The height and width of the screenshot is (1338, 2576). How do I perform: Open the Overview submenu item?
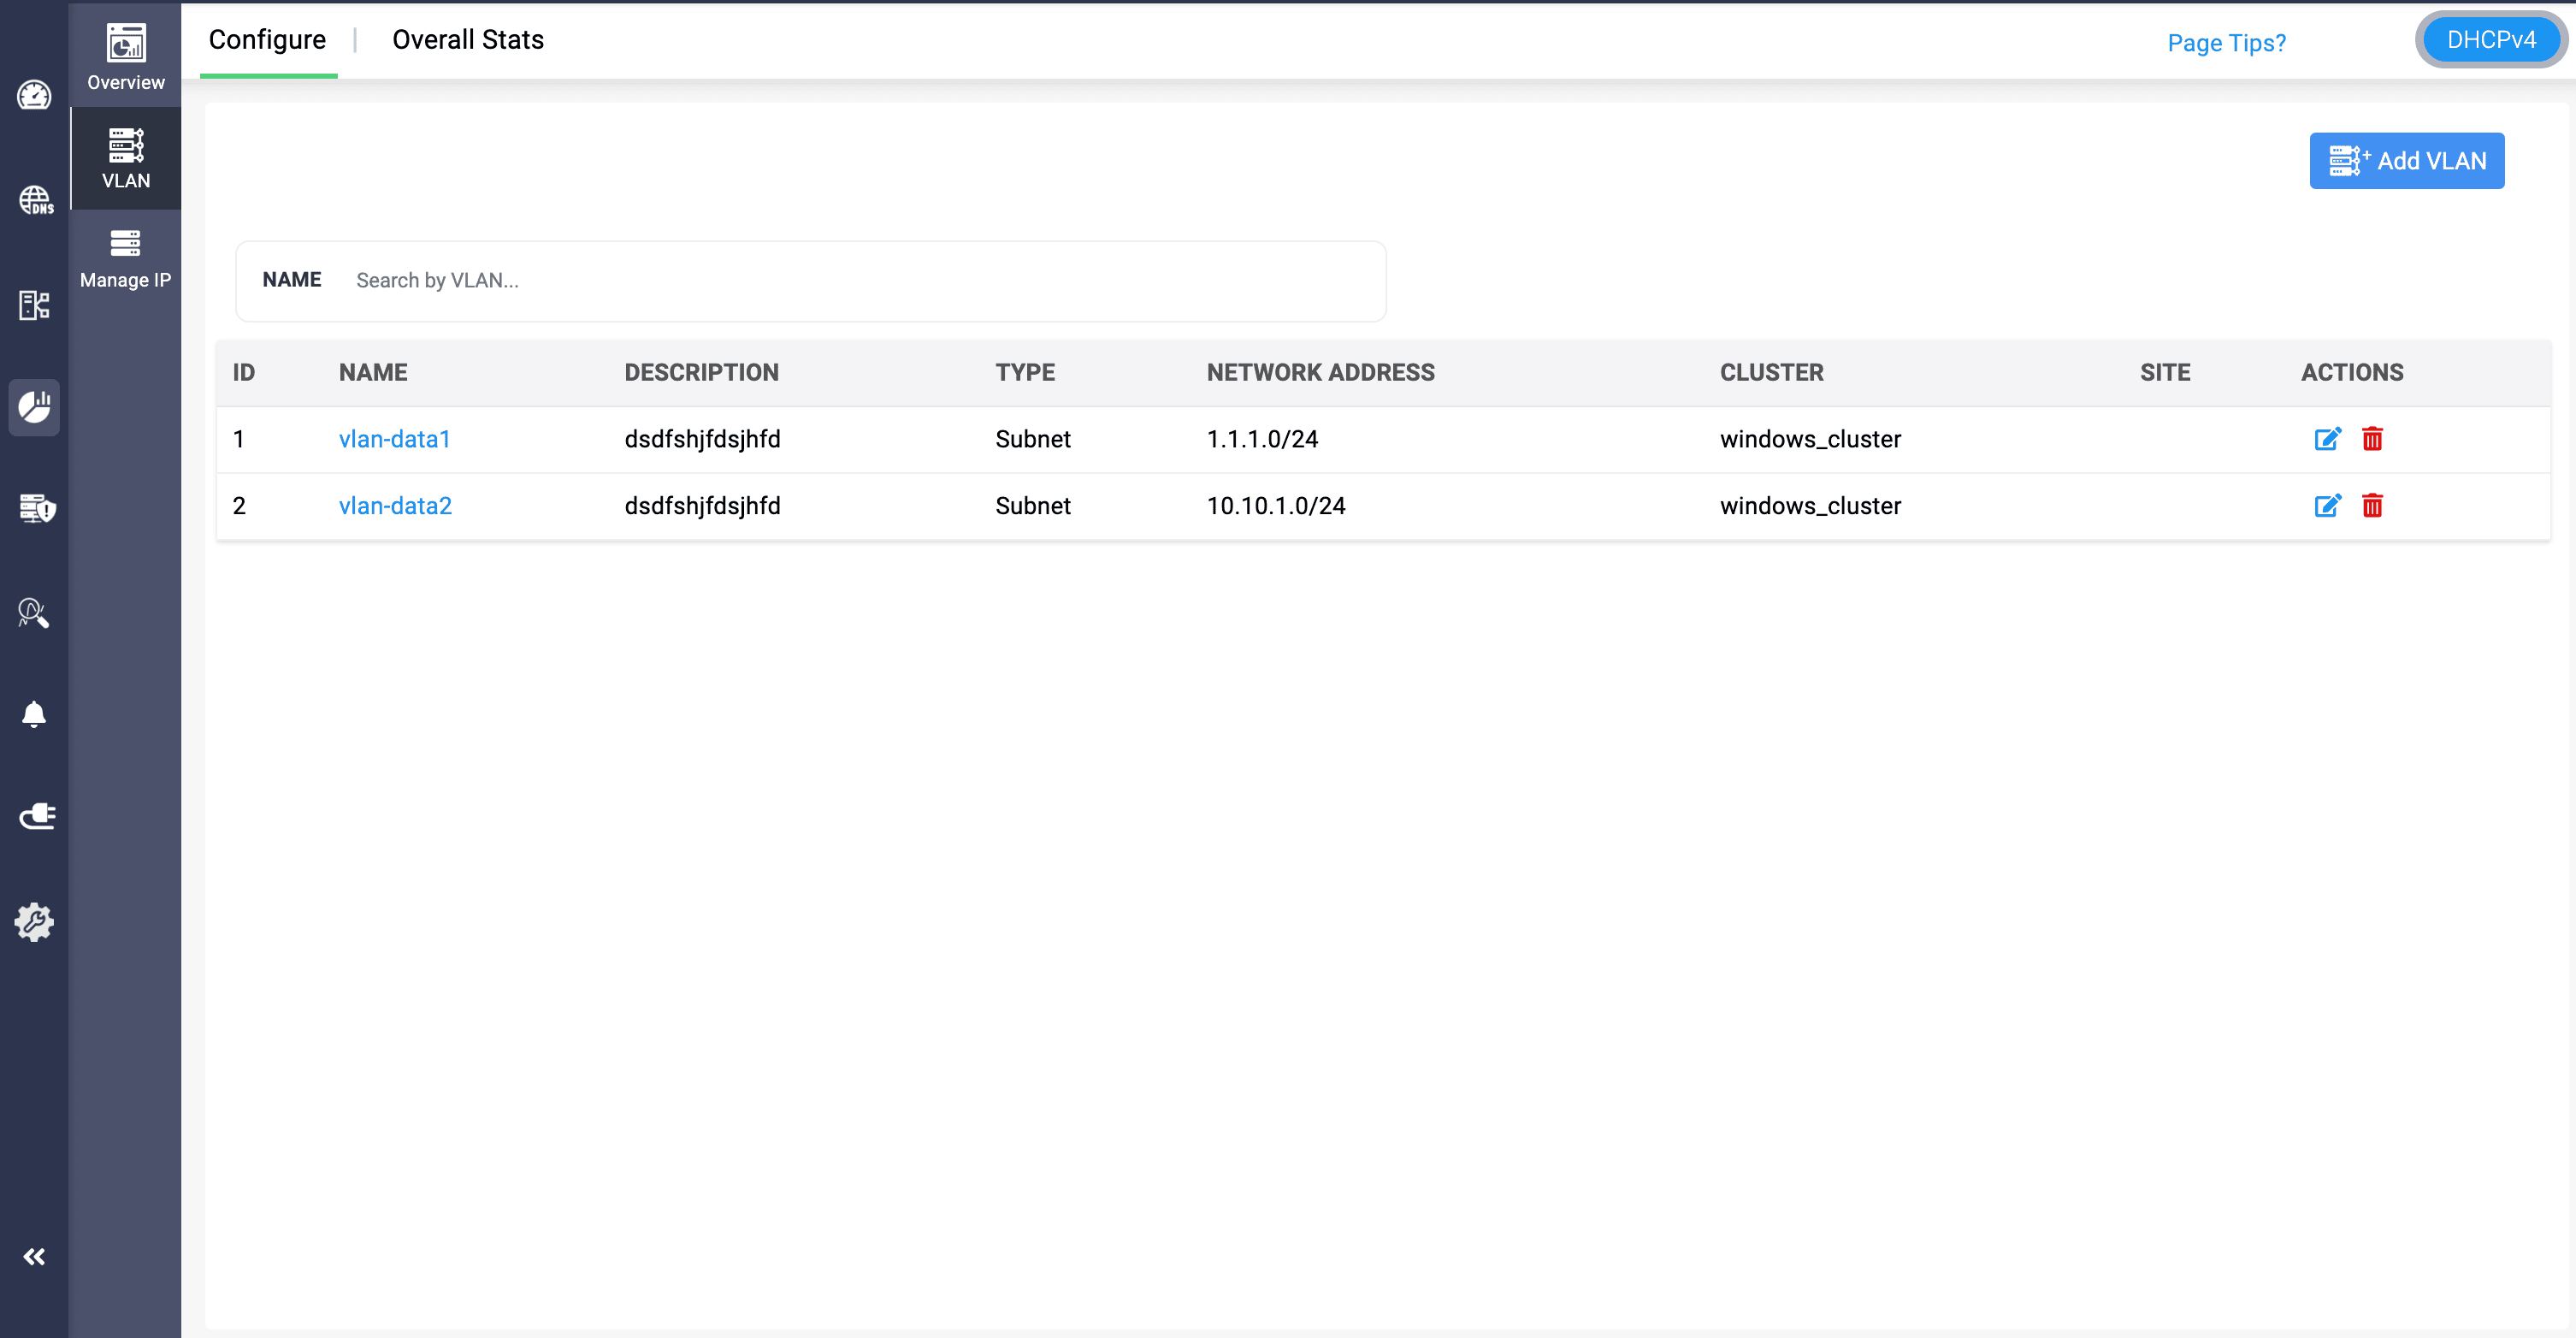click(x=125, y=57)
